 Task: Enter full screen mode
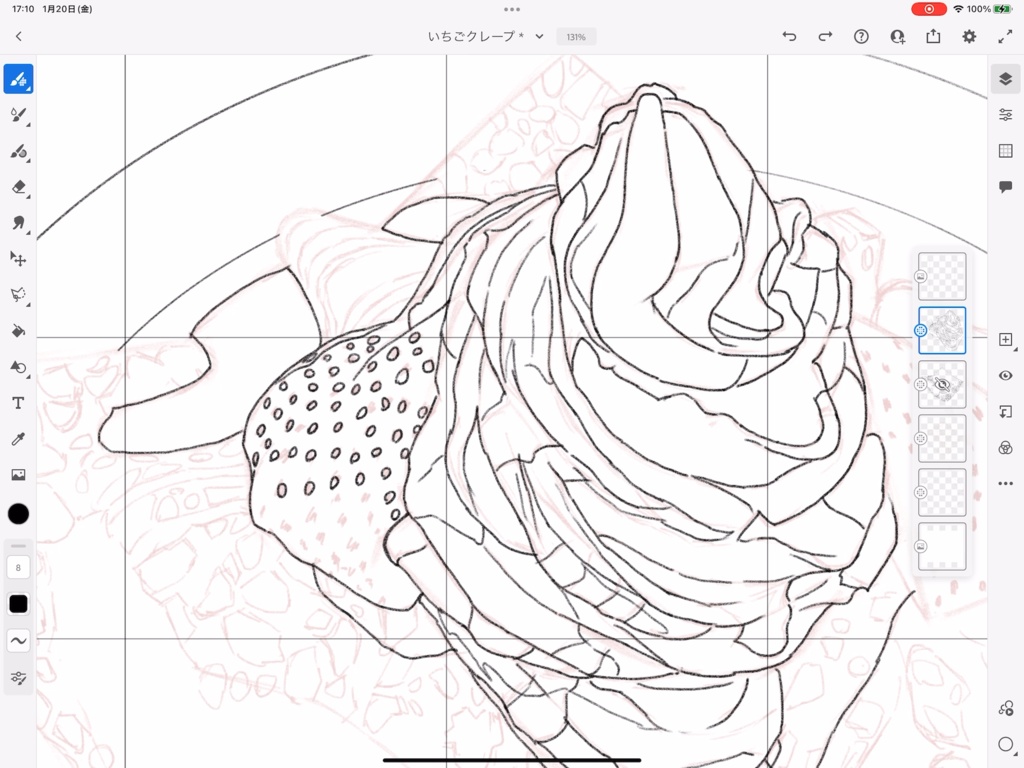coord(1005,37)
